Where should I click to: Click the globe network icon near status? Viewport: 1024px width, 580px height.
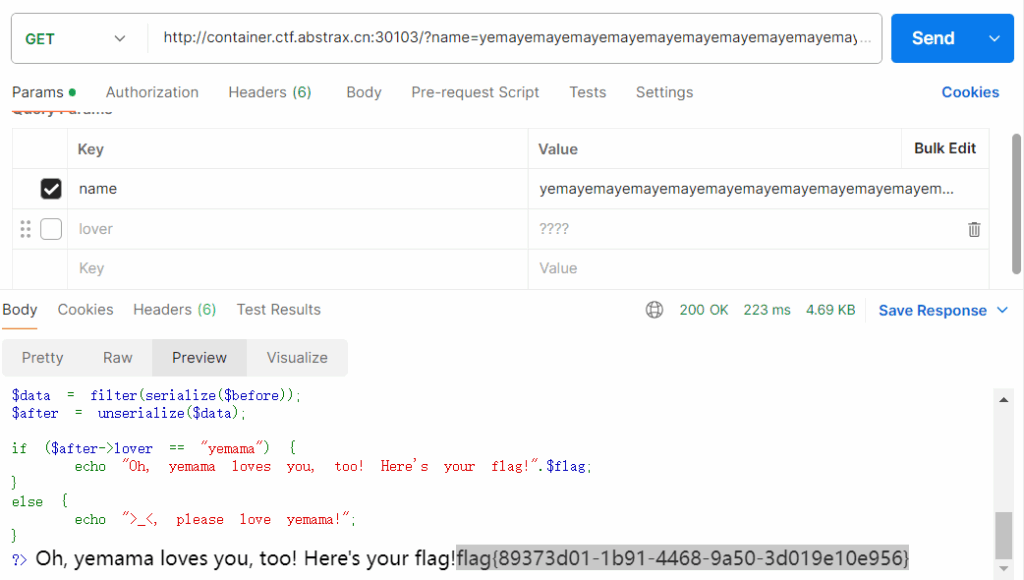click(x=654, y=310)
